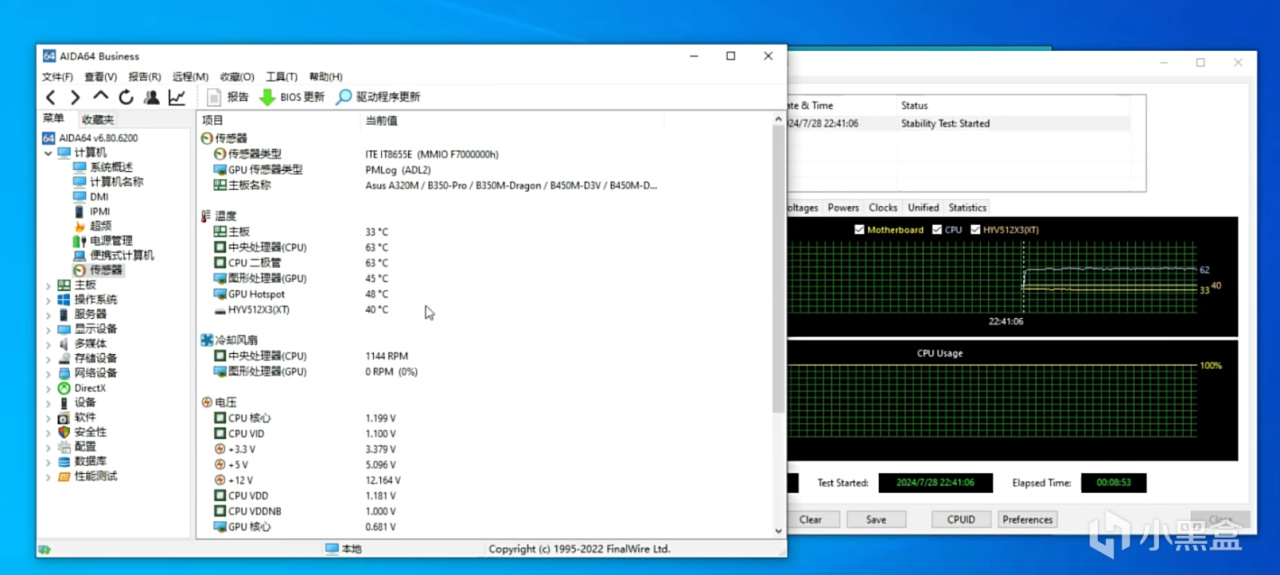Viewport: 1280px width, 575px height.
Task: Click the 服务器 icon in the tree
Action: click(x=64, y=314)
